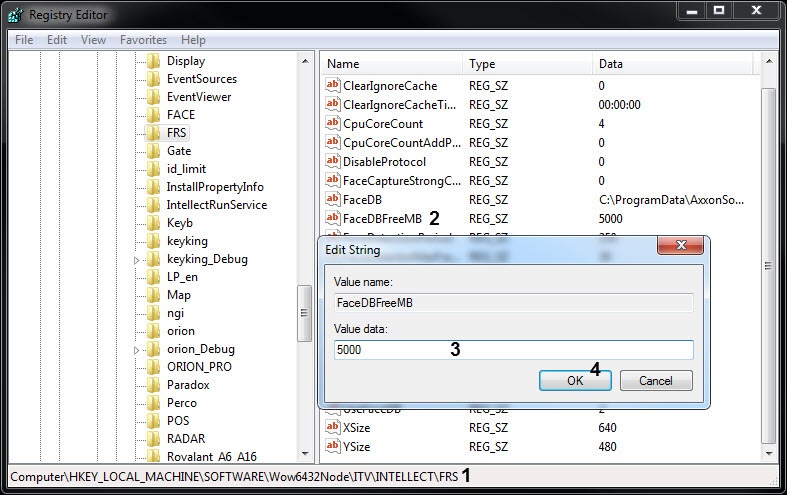The image size is (787, 495).
Task: Cancel the Edit String dialog
Action: [656, 381]
